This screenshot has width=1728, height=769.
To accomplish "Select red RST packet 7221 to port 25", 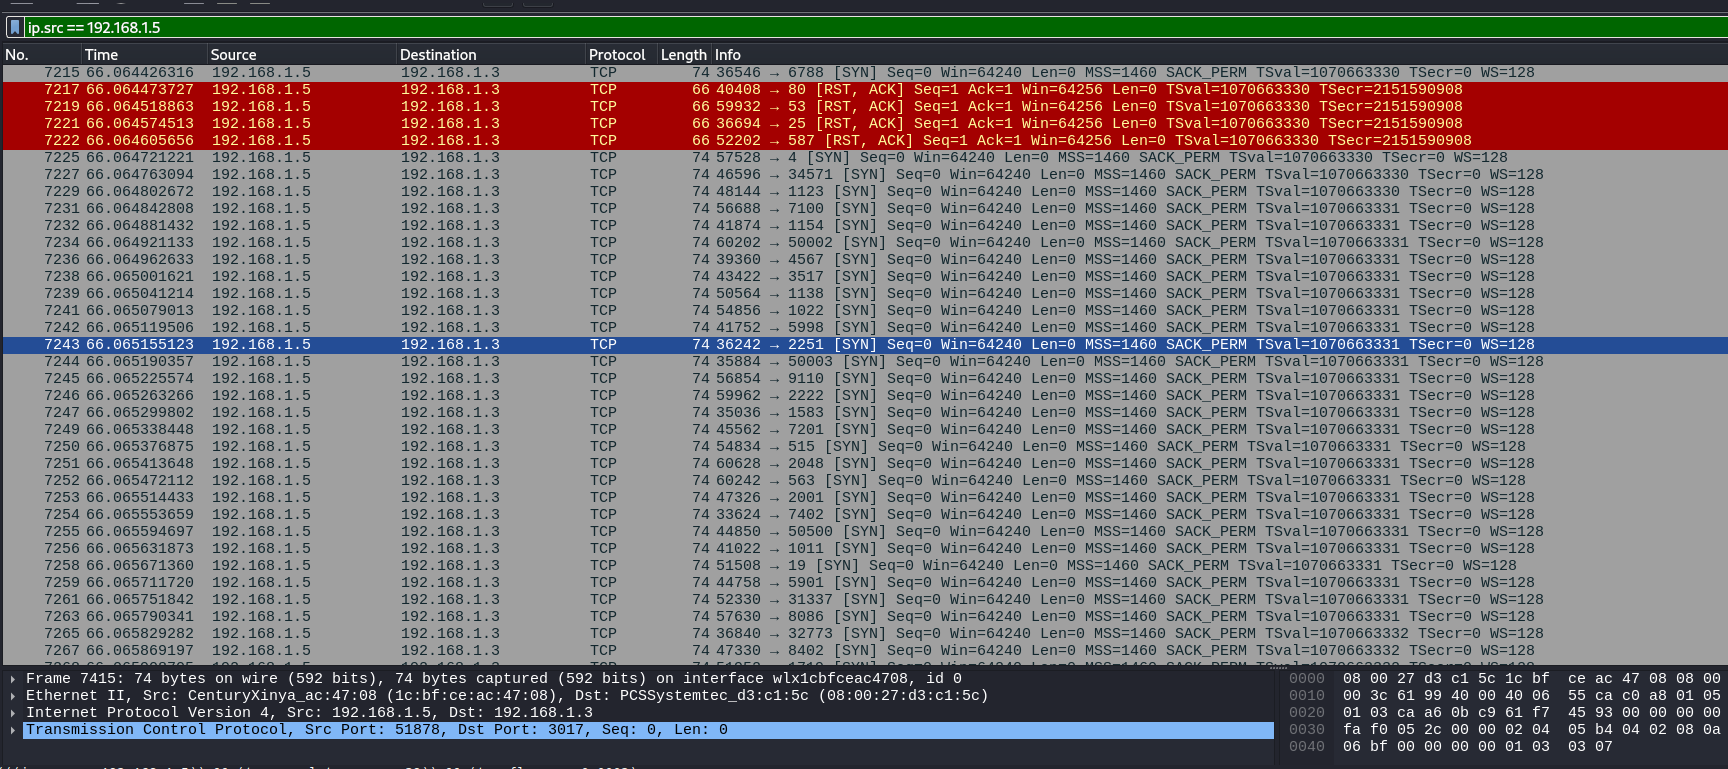I will 865,124.
